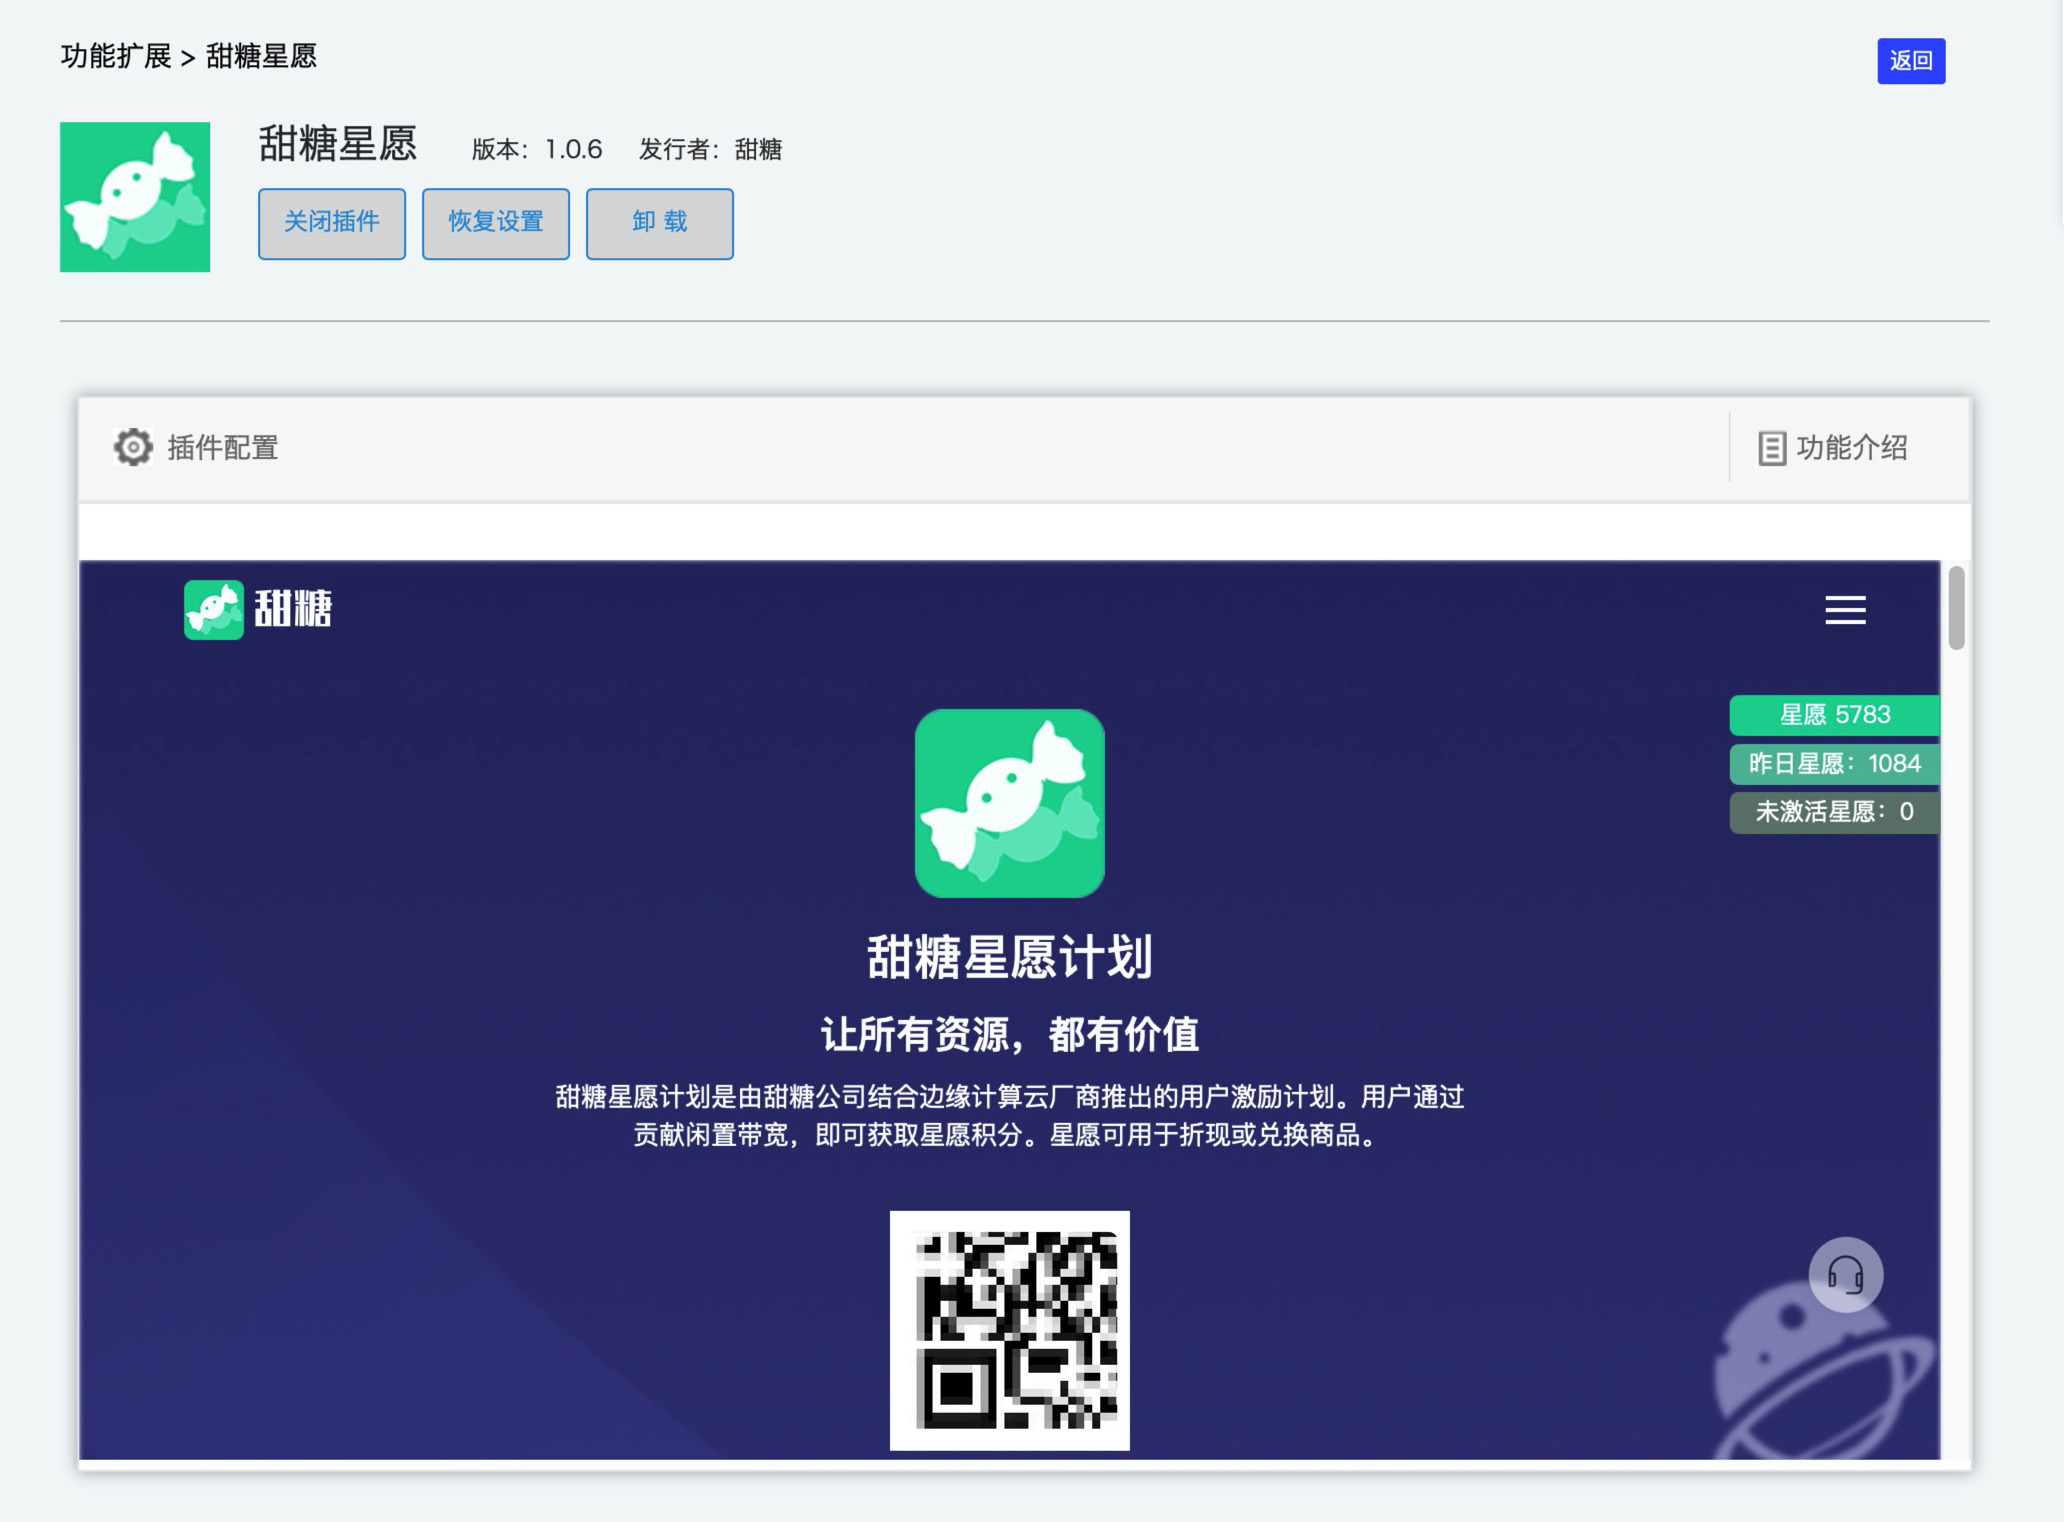Open 功能扩展 from the breadcrumb
2064x1522 pixels.
[x=112, y=57]
